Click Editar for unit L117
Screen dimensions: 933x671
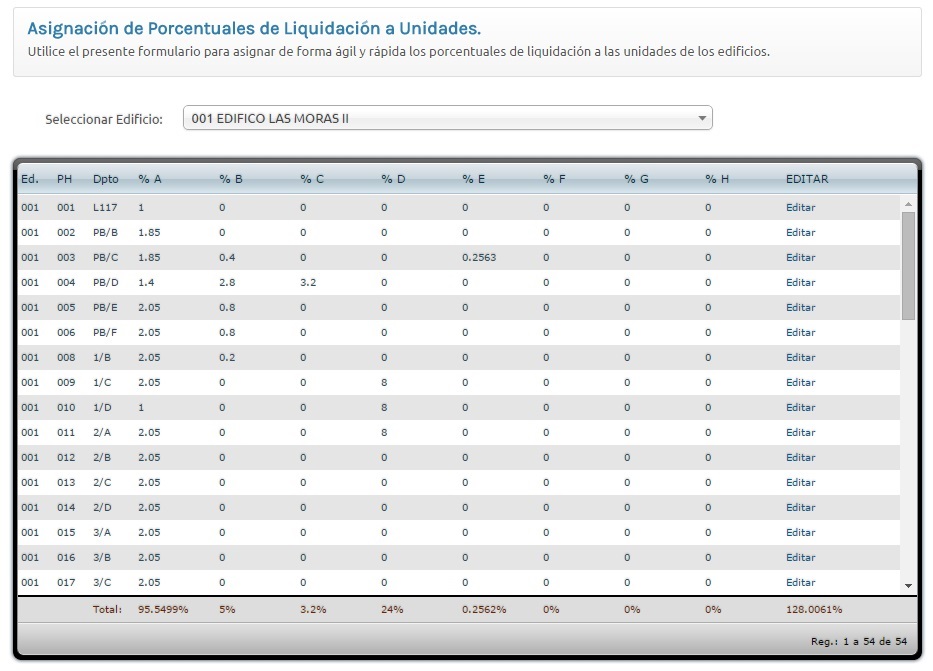click(800, 208)
